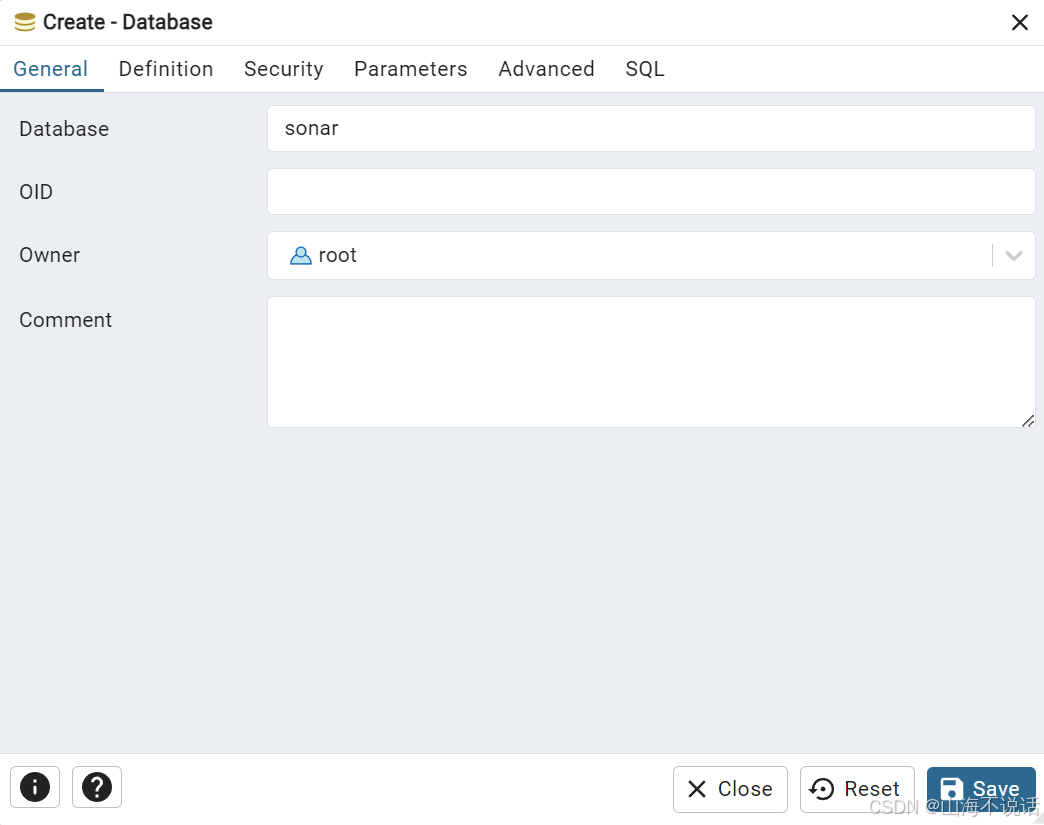Click the user icon beside root owner
Image resolution: width=1044 pixels, height=825 pixels.
pos(300,255)
